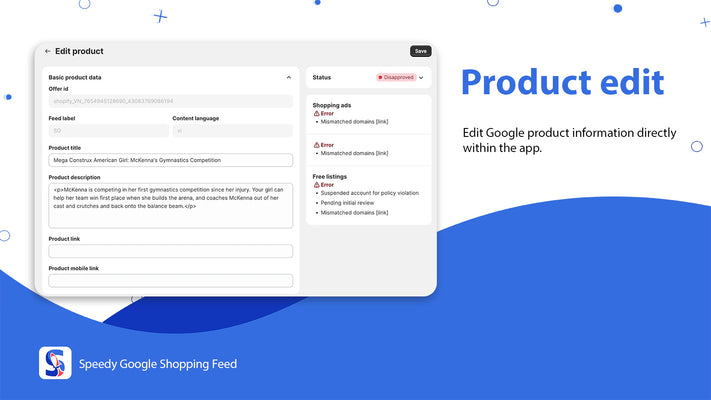Click the Feed label field

[x=108, y=131]
